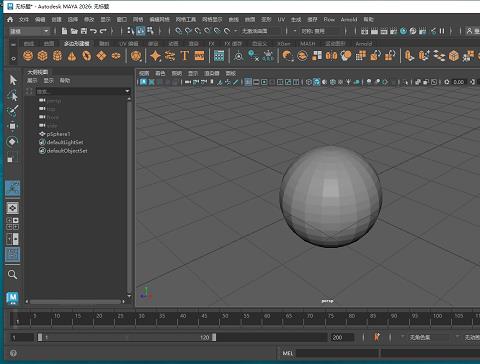Create a polygon cone from the shelf
Screen dimensions: 480x364
[72, 56]
